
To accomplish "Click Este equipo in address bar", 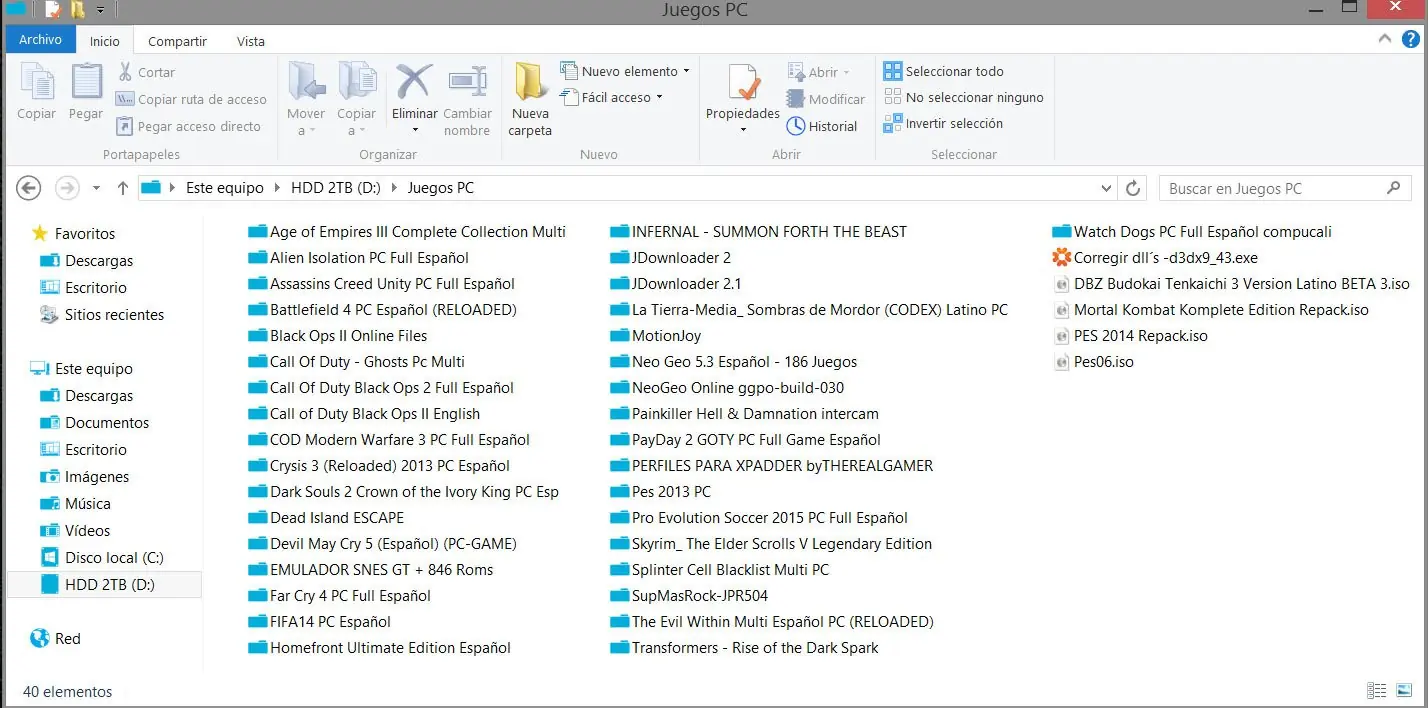I will tap(225, 188).
